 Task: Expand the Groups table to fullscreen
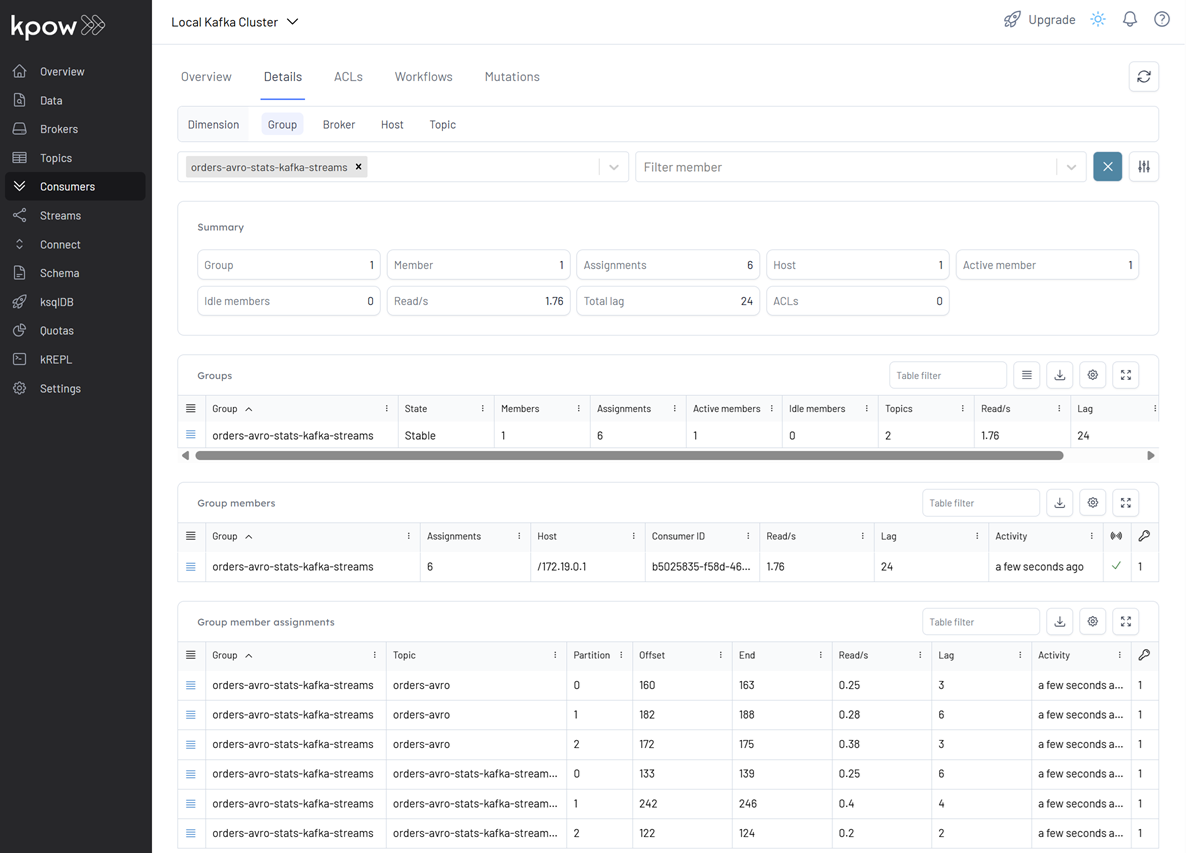(1125, 375)
